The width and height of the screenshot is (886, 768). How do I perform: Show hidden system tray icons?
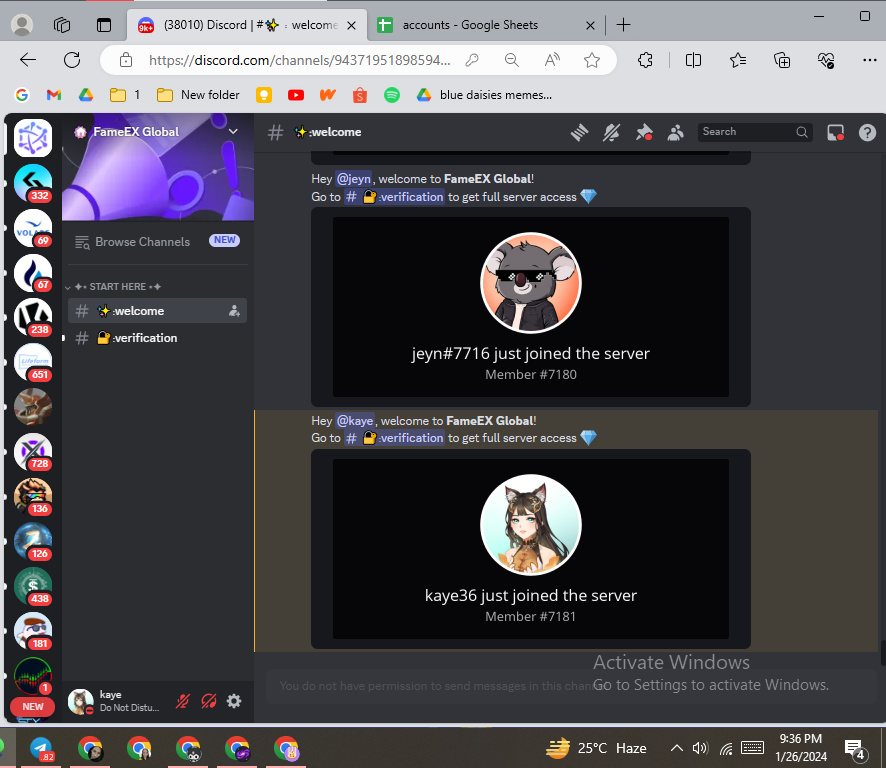676,749
